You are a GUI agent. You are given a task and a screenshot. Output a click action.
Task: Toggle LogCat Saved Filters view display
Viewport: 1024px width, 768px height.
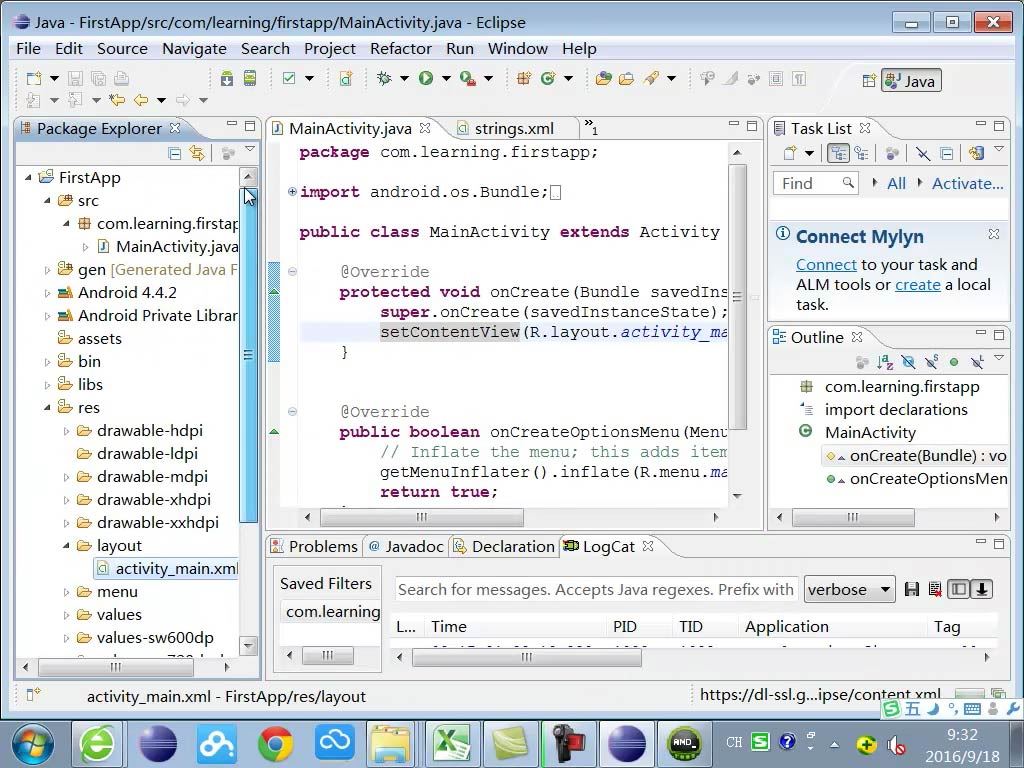point(959,590)
